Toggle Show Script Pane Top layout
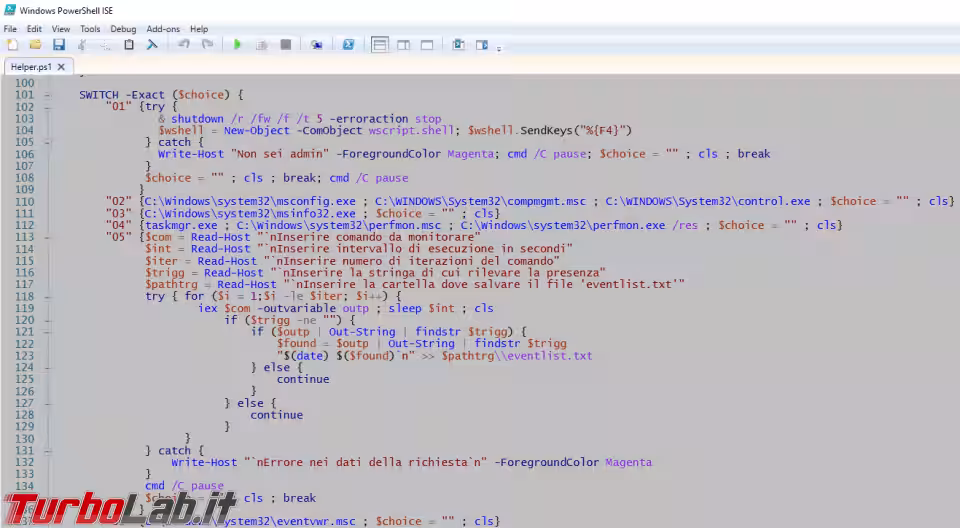Viewport: 960px width, 528px height. click(x=380, y=45)
